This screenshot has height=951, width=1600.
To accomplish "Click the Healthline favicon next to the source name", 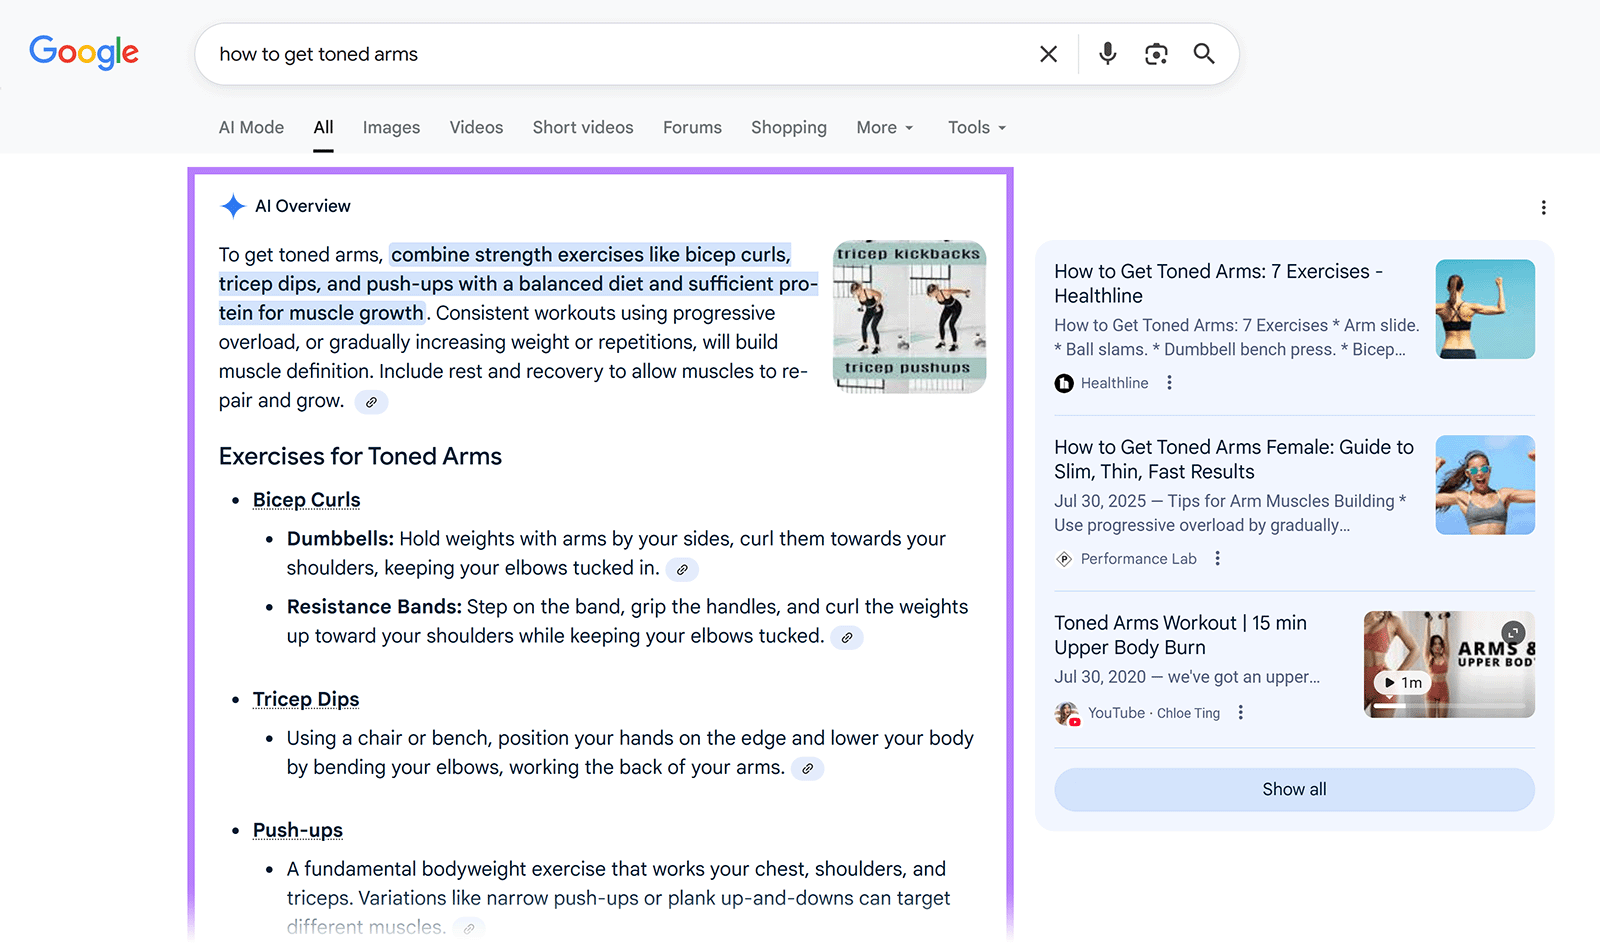I will point(1064,383).
